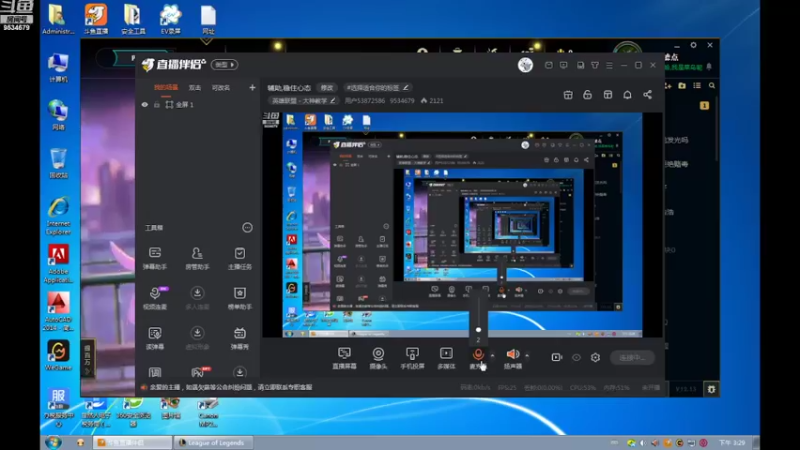Click the 多人连麦 download icon

[x=197, y=293]
